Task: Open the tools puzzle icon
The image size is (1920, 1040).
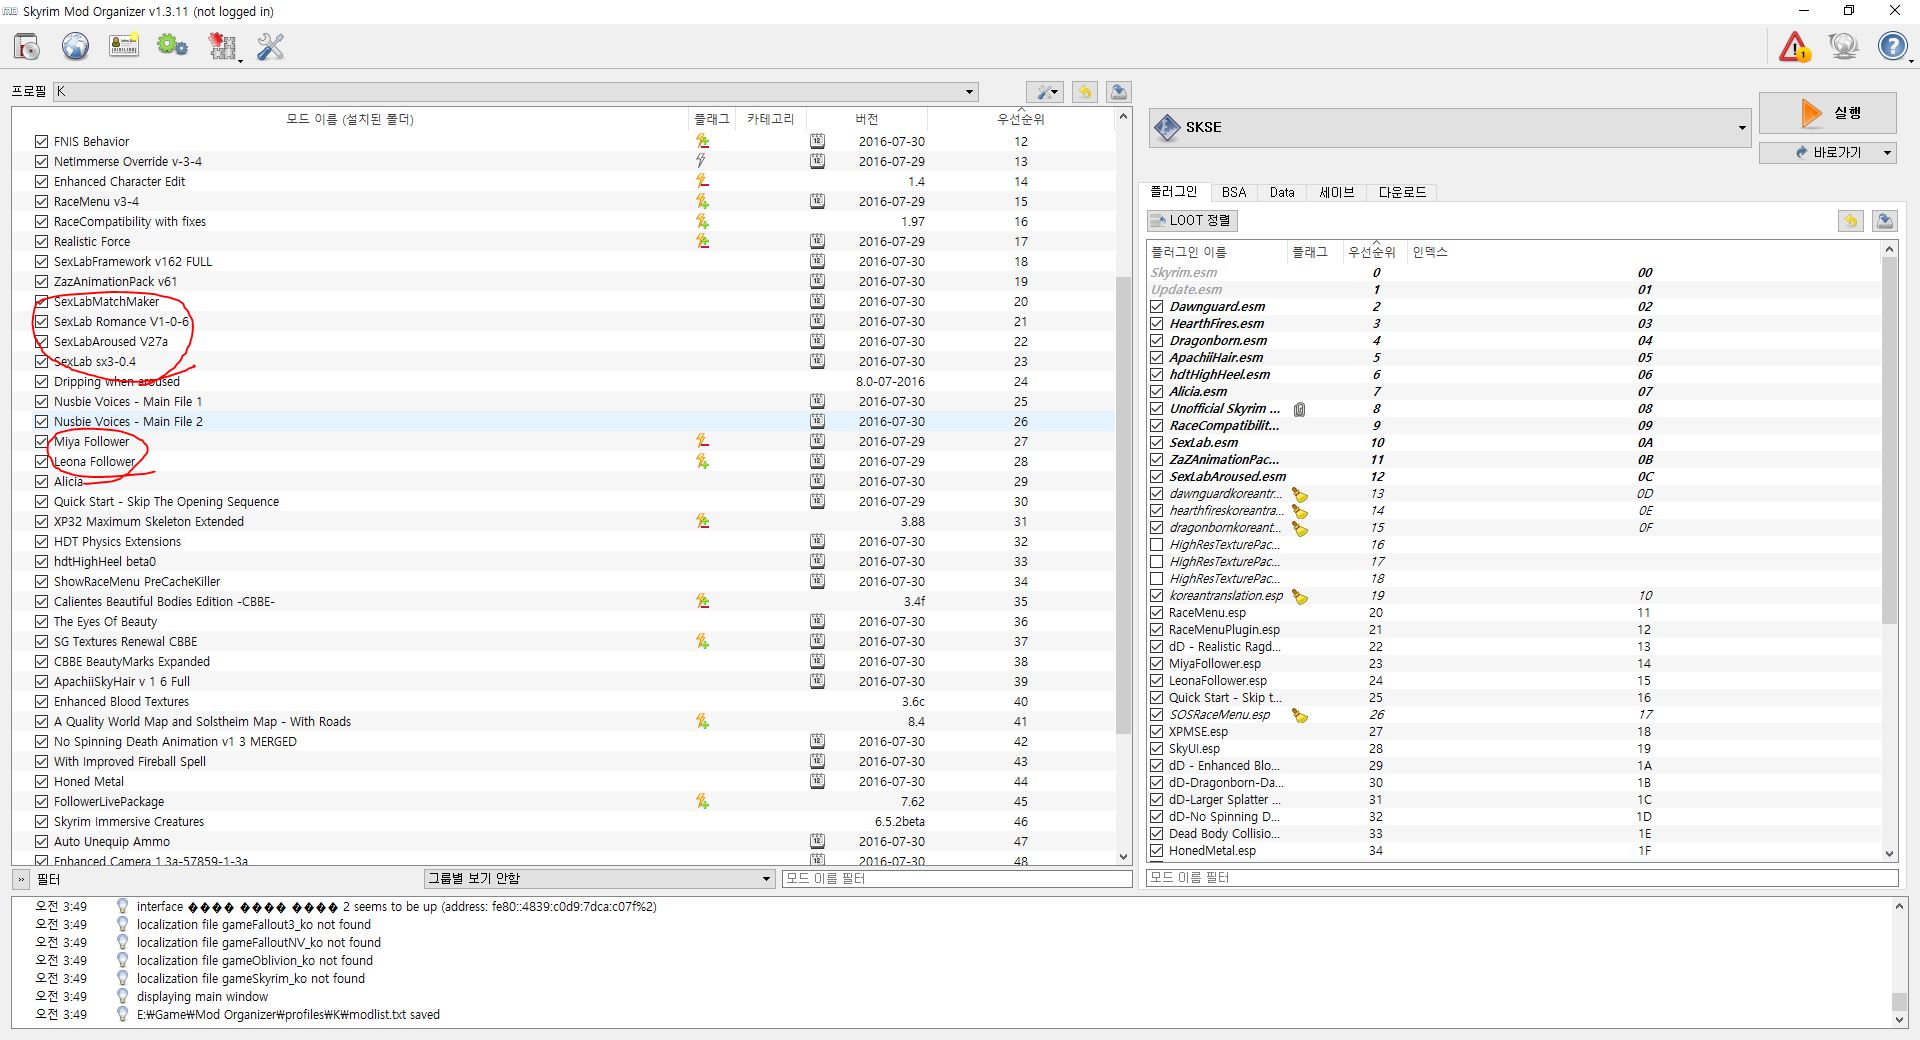Action: click(x=222, y=46)
